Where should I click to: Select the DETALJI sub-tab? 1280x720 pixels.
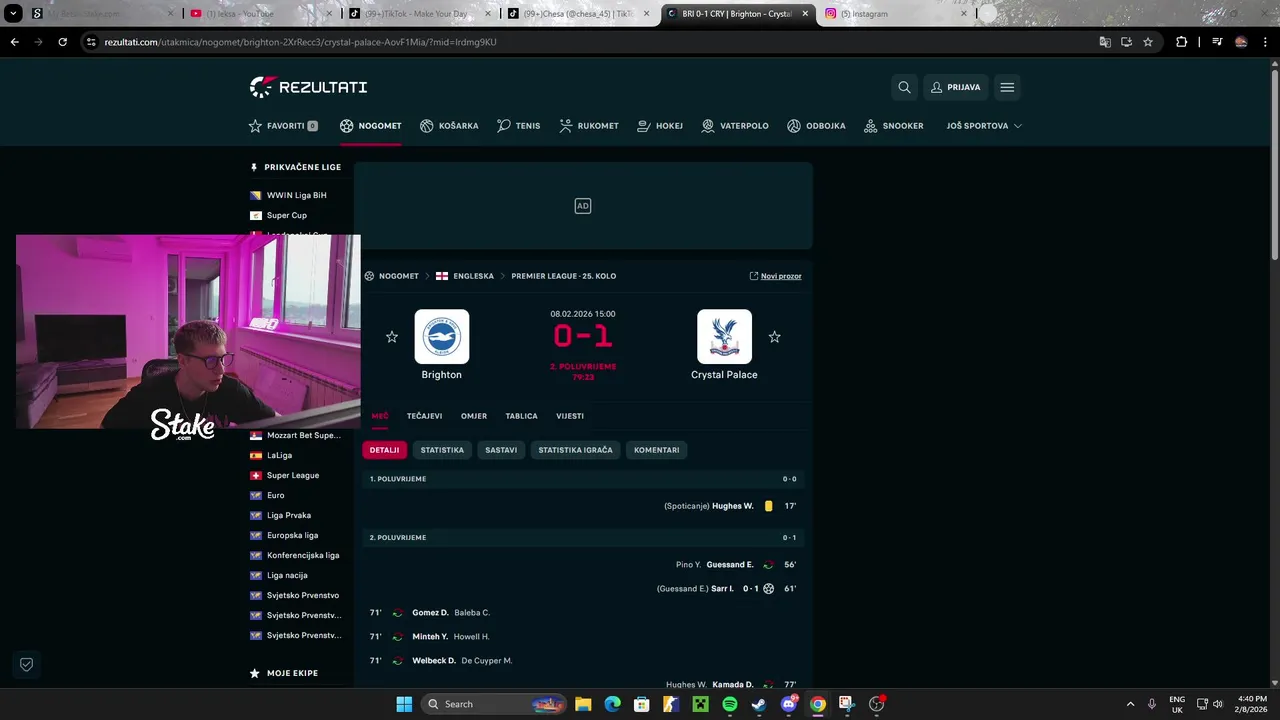tap(384, 450)
